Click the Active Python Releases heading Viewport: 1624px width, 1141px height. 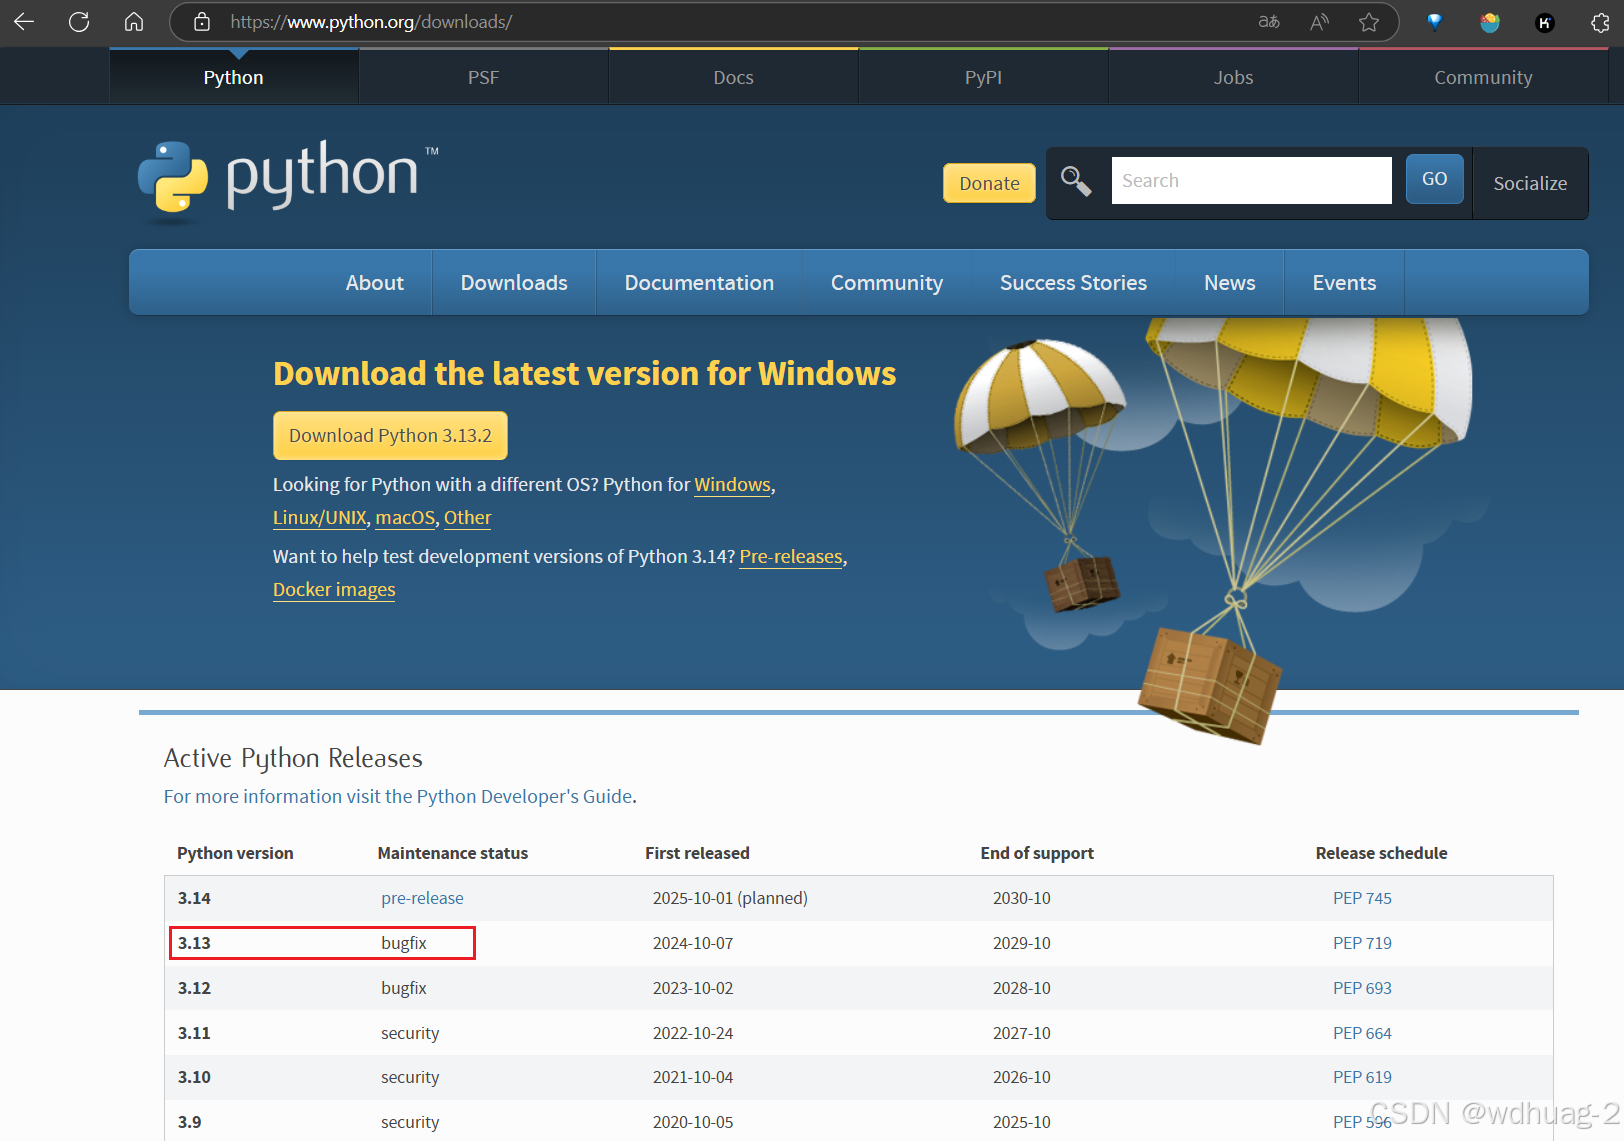click(x=293, y=759)
